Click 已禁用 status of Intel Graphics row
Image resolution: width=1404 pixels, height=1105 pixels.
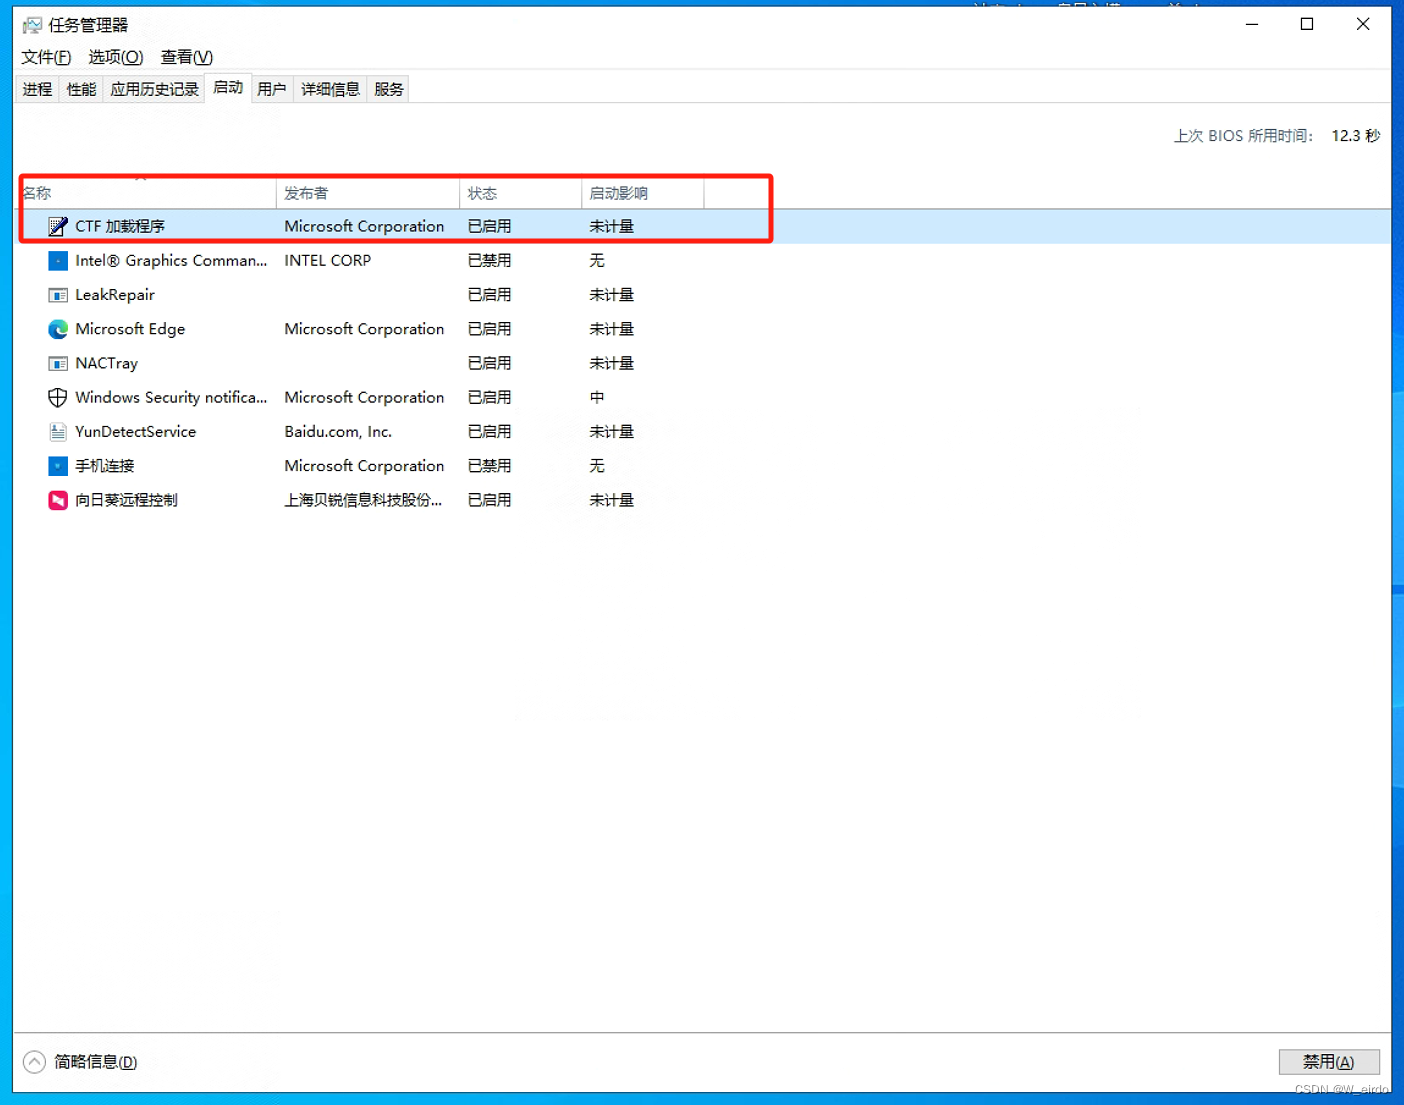(489, 261)
